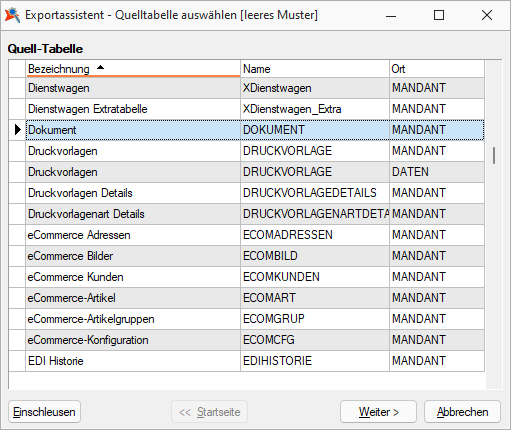Click the Exportassistent app icon in title bar
Screen dimensions: 511x430
tap(12, 15)
